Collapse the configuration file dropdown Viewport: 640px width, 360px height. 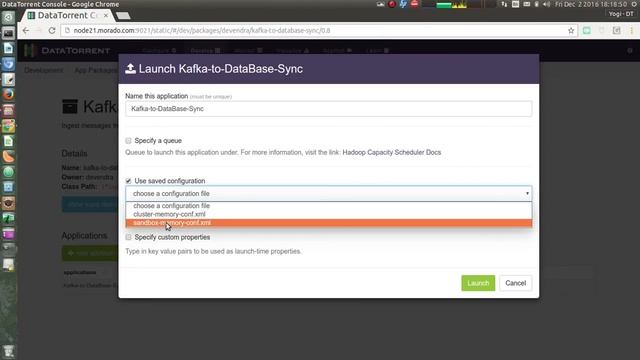click(x=329, y=193)
